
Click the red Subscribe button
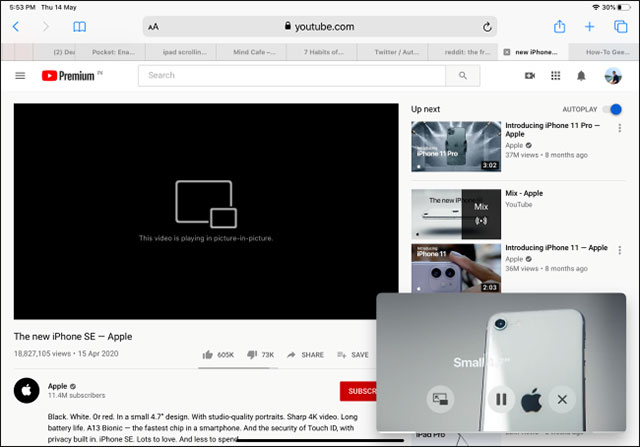tap(358, 391)
